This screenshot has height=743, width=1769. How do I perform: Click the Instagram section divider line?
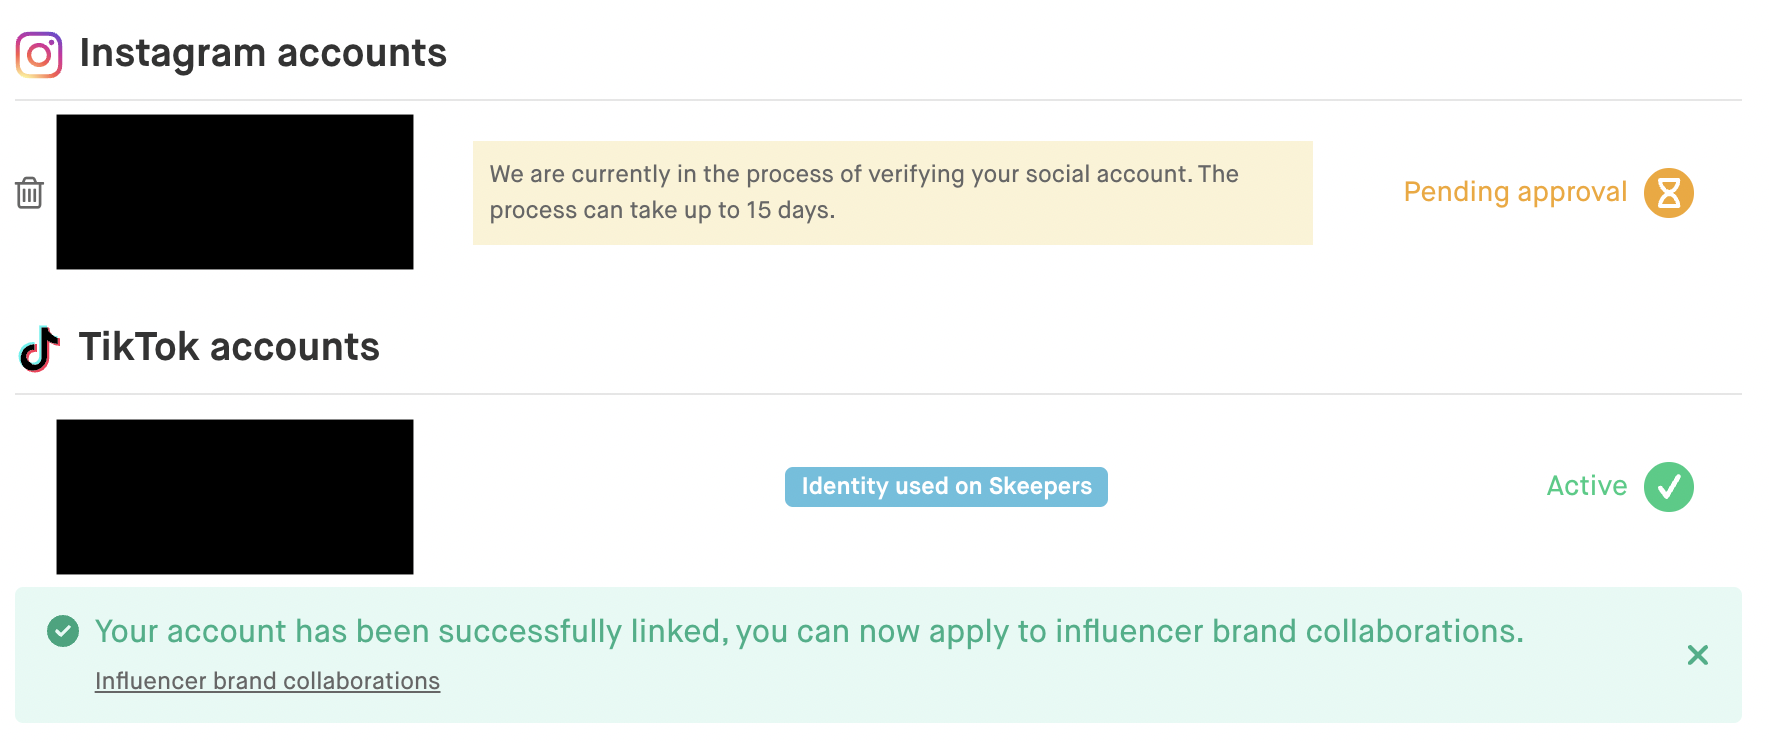pyautogui.click(x=878, y=100)
